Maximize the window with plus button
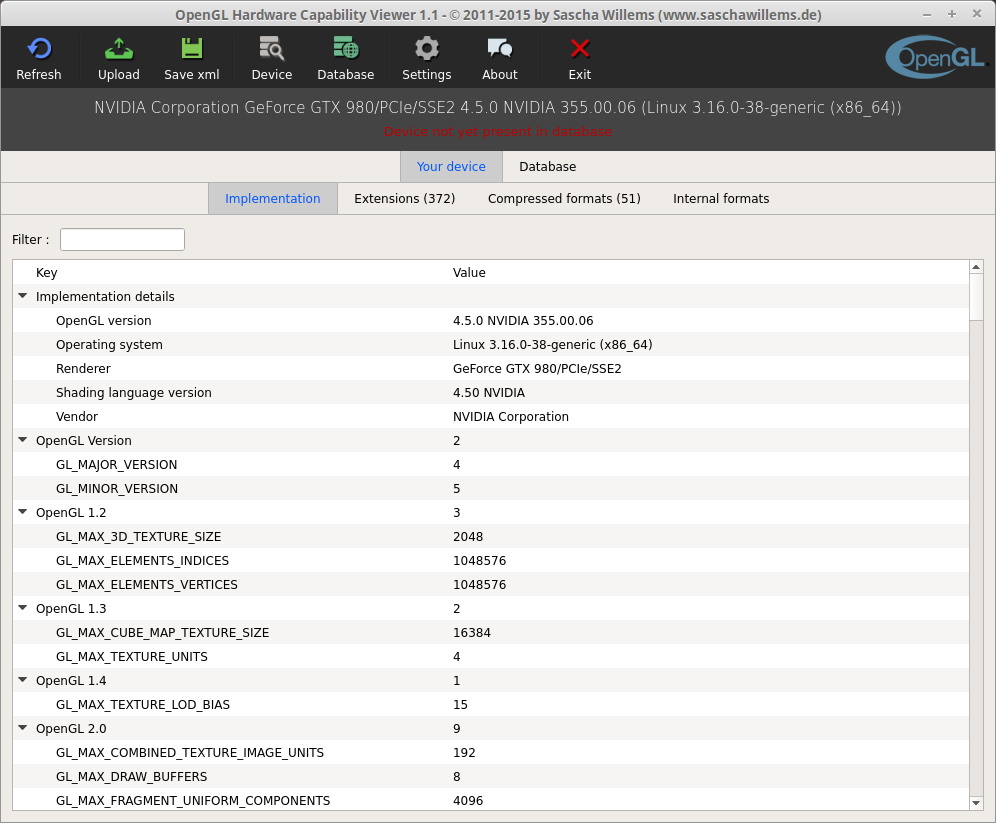The height and width of the screenshot is (823, 996). tap(952, 14)
